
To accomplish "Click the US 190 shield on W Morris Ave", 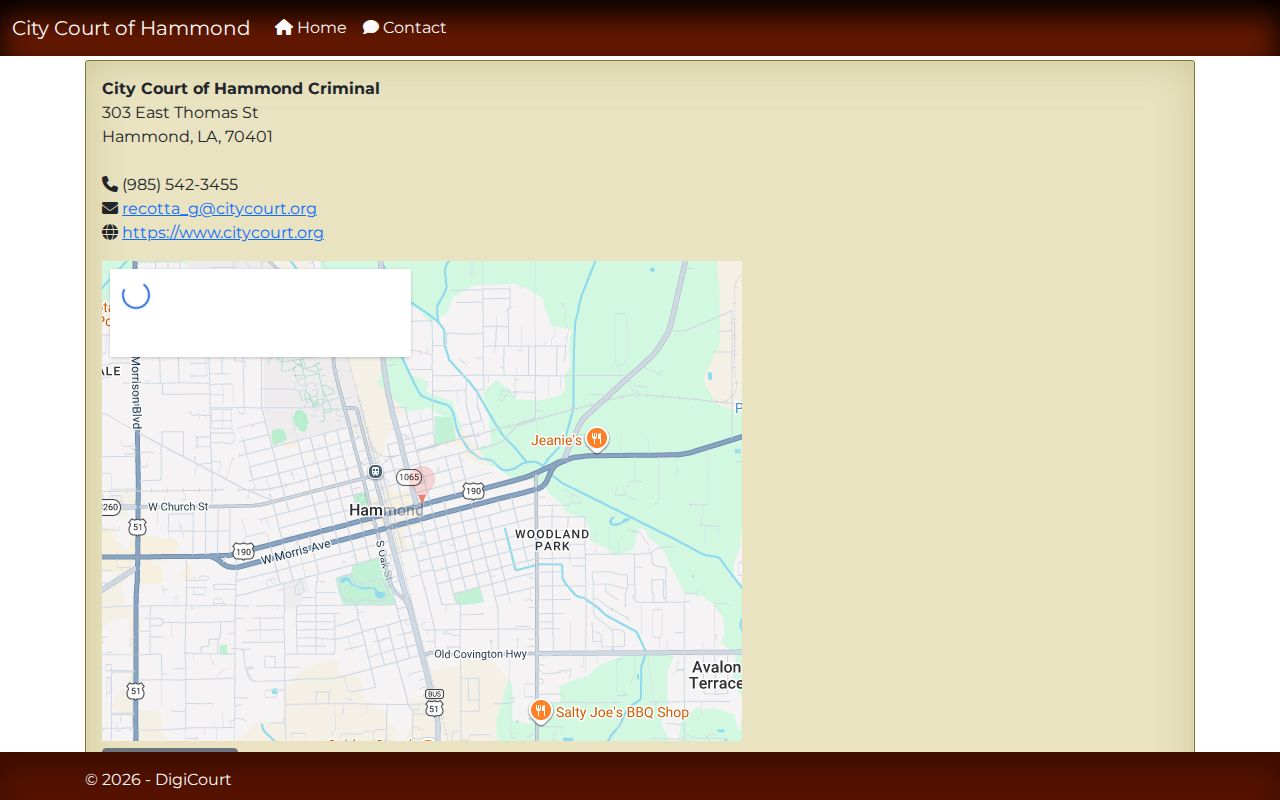I will tap(243, 551).
